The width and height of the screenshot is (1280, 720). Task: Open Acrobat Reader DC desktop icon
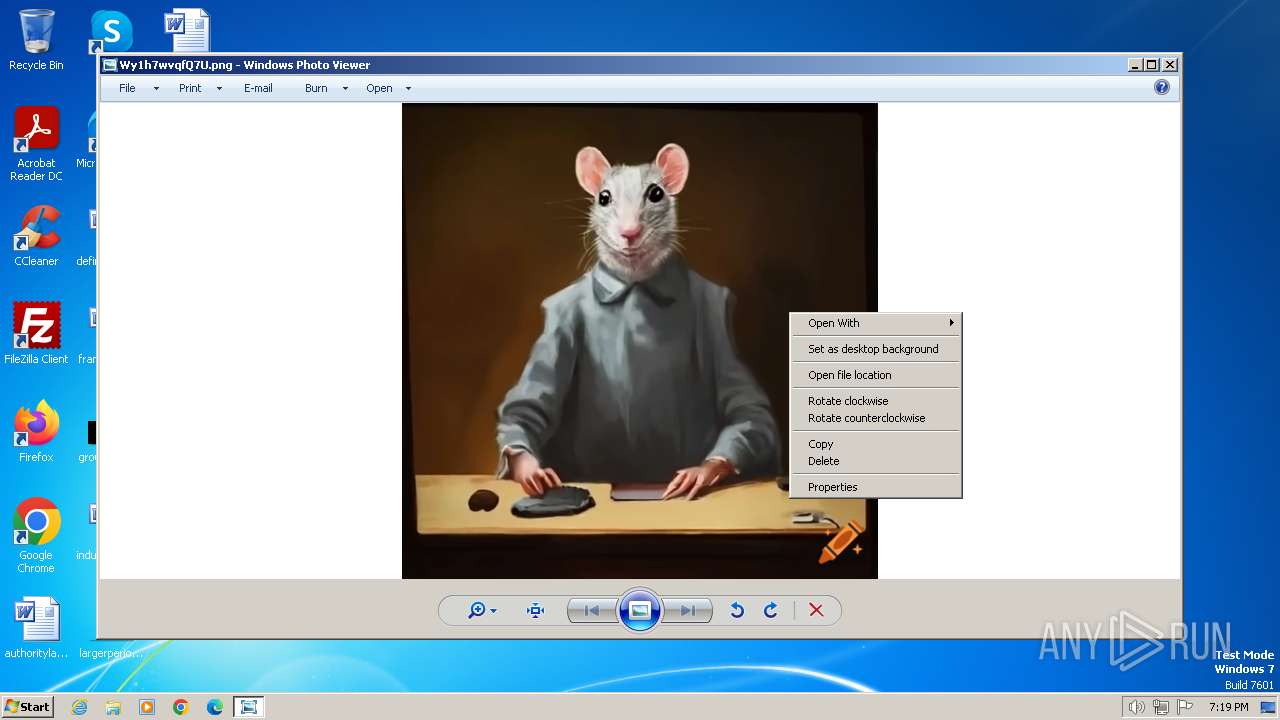(x=36, y=145)
